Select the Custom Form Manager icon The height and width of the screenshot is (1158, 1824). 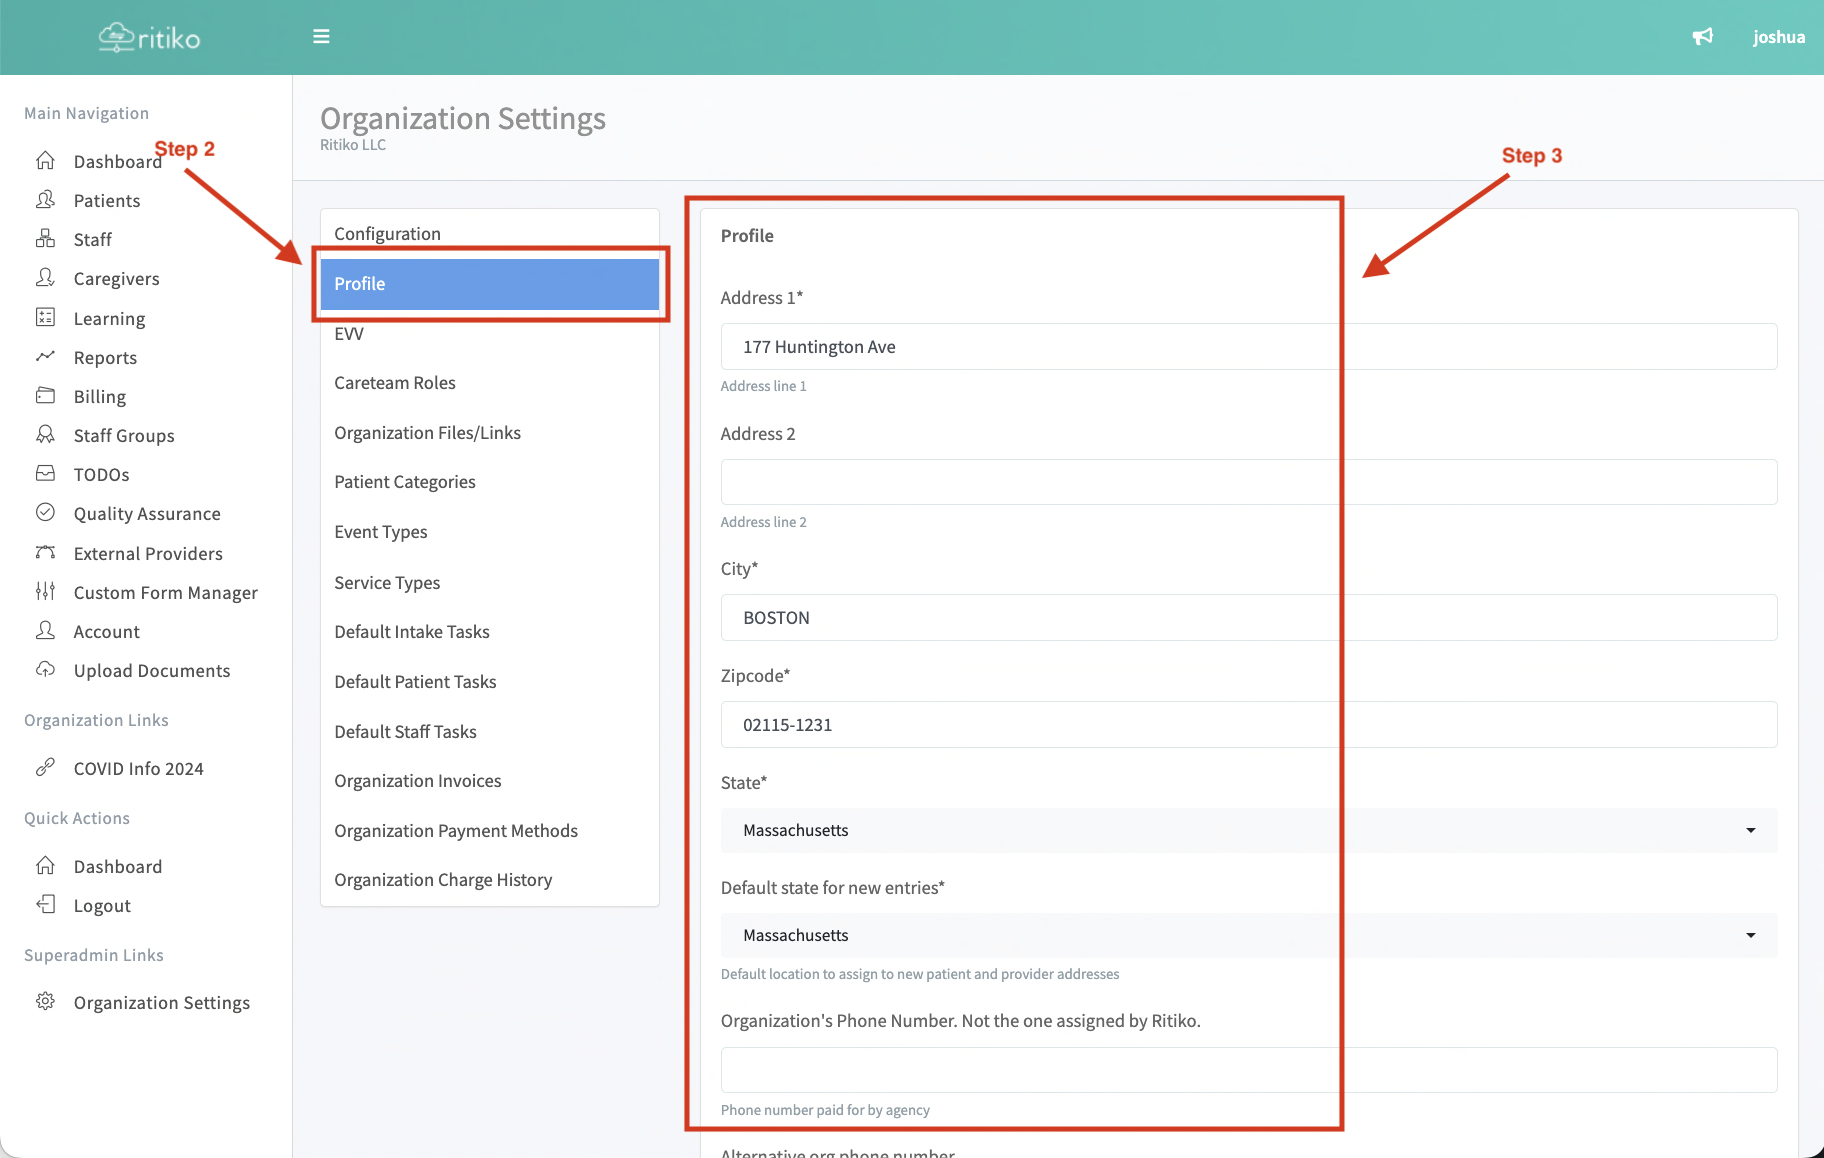(46, 592)
